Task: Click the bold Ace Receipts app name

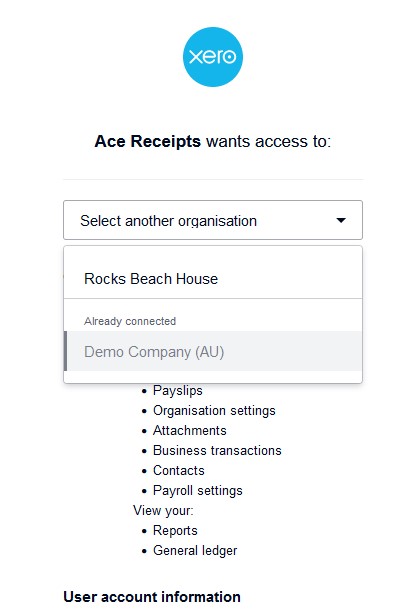Action: tap(147, 141)
